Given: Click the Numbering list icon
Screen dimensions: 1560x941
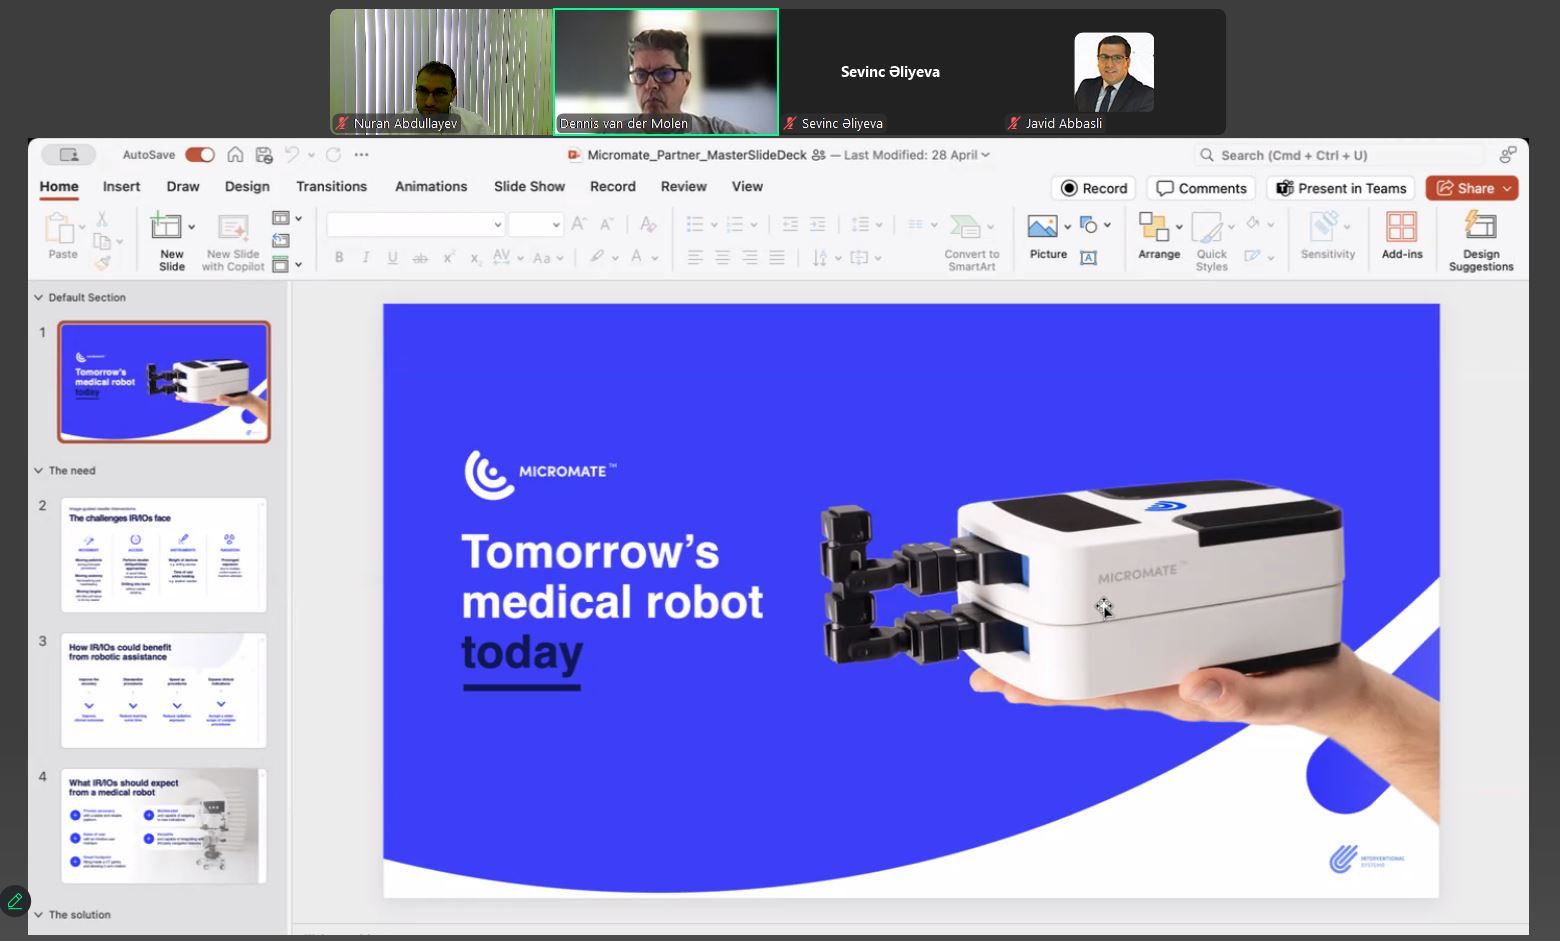Looking at the screenshot, I should click(x=735, y=225).
